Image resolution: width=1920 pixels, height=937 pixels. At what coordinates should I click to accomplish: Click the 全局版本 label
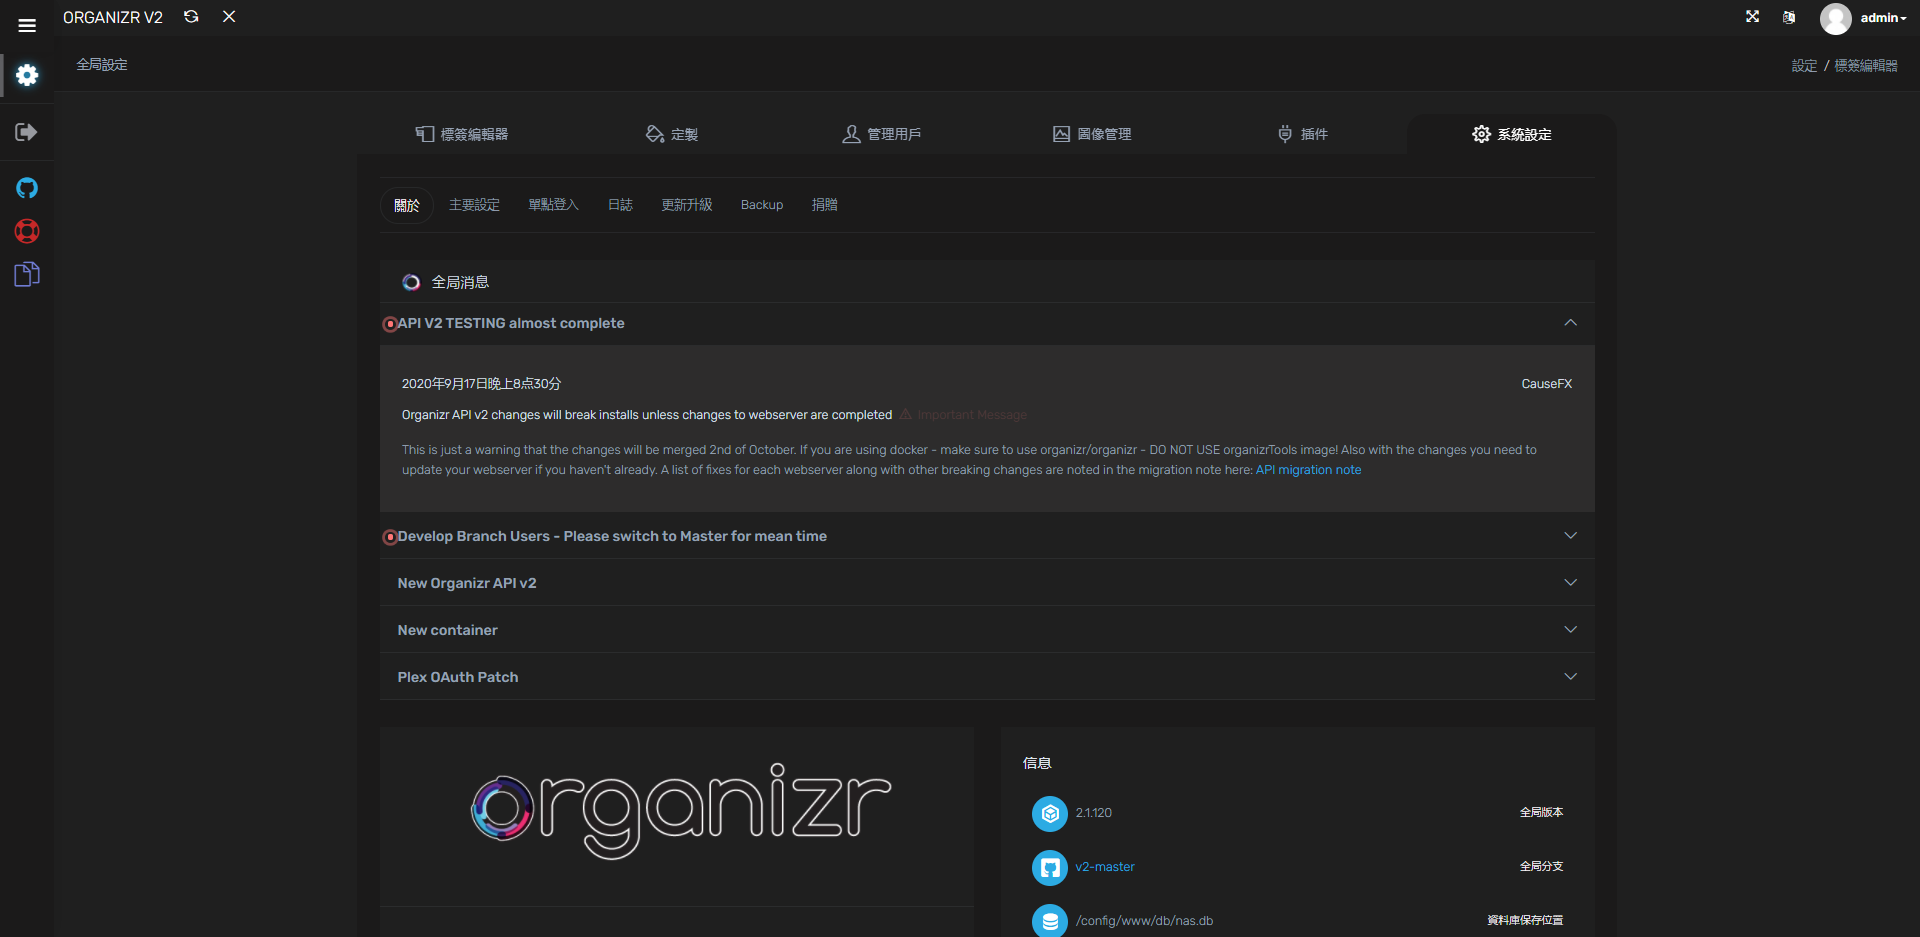click(x=1541, y=813)
